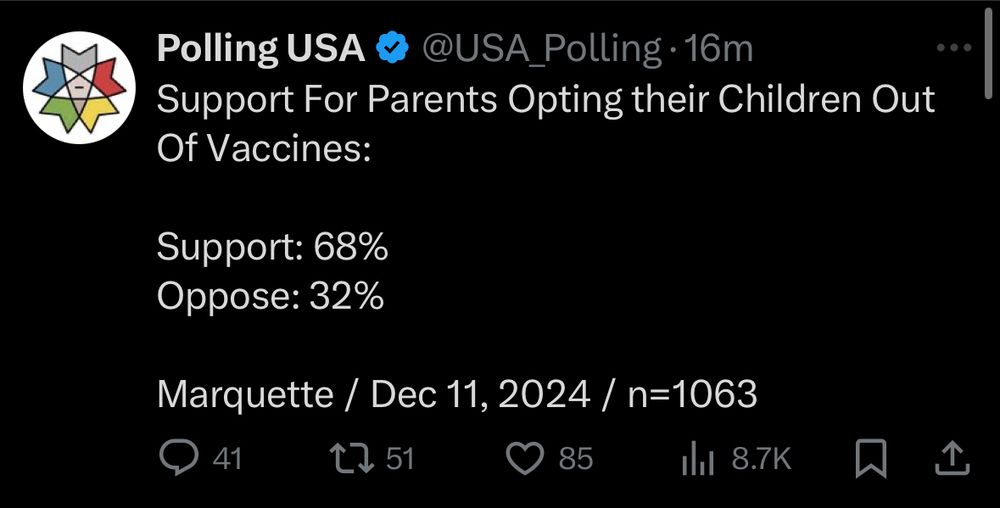Image resolution: width=1000 pixels, height=508 pixels.
Task: Click the 51 reposts count
Action: [x=401, y=459]
